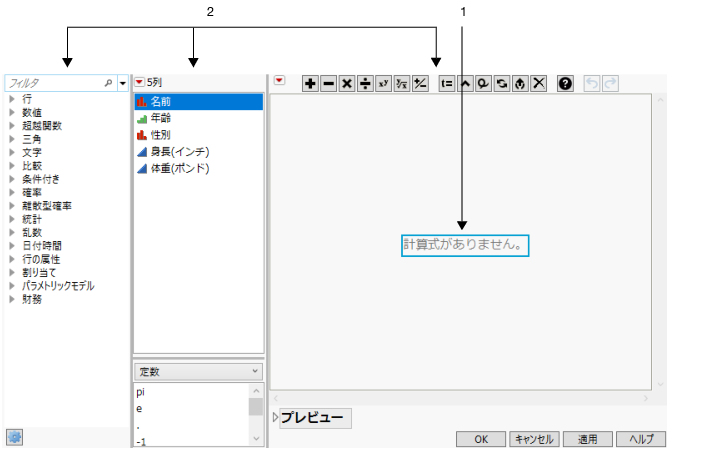Click the redo arrow icon

[610, 84]
